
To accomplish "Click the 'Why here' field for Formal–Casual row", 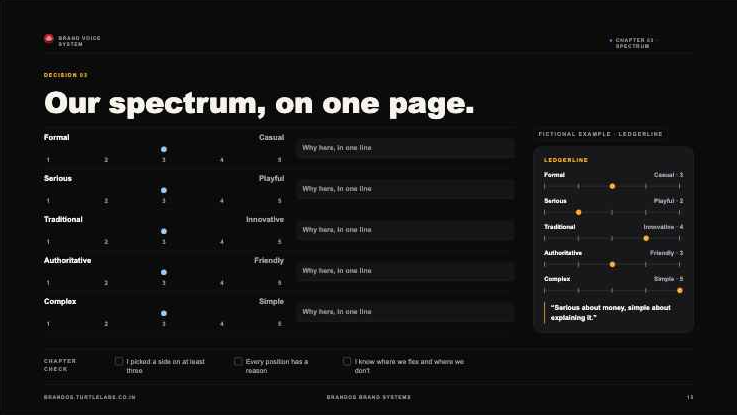I will click(x=405, y=148).
